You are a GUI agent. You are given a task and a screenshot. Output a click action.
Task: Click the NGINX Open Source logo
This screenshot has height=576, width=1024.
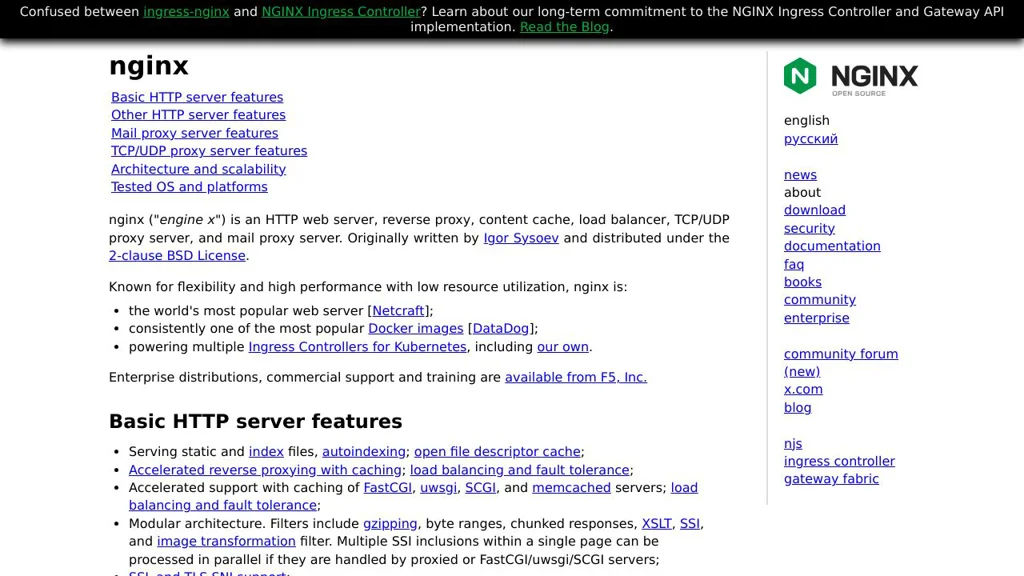click(850, 77)
